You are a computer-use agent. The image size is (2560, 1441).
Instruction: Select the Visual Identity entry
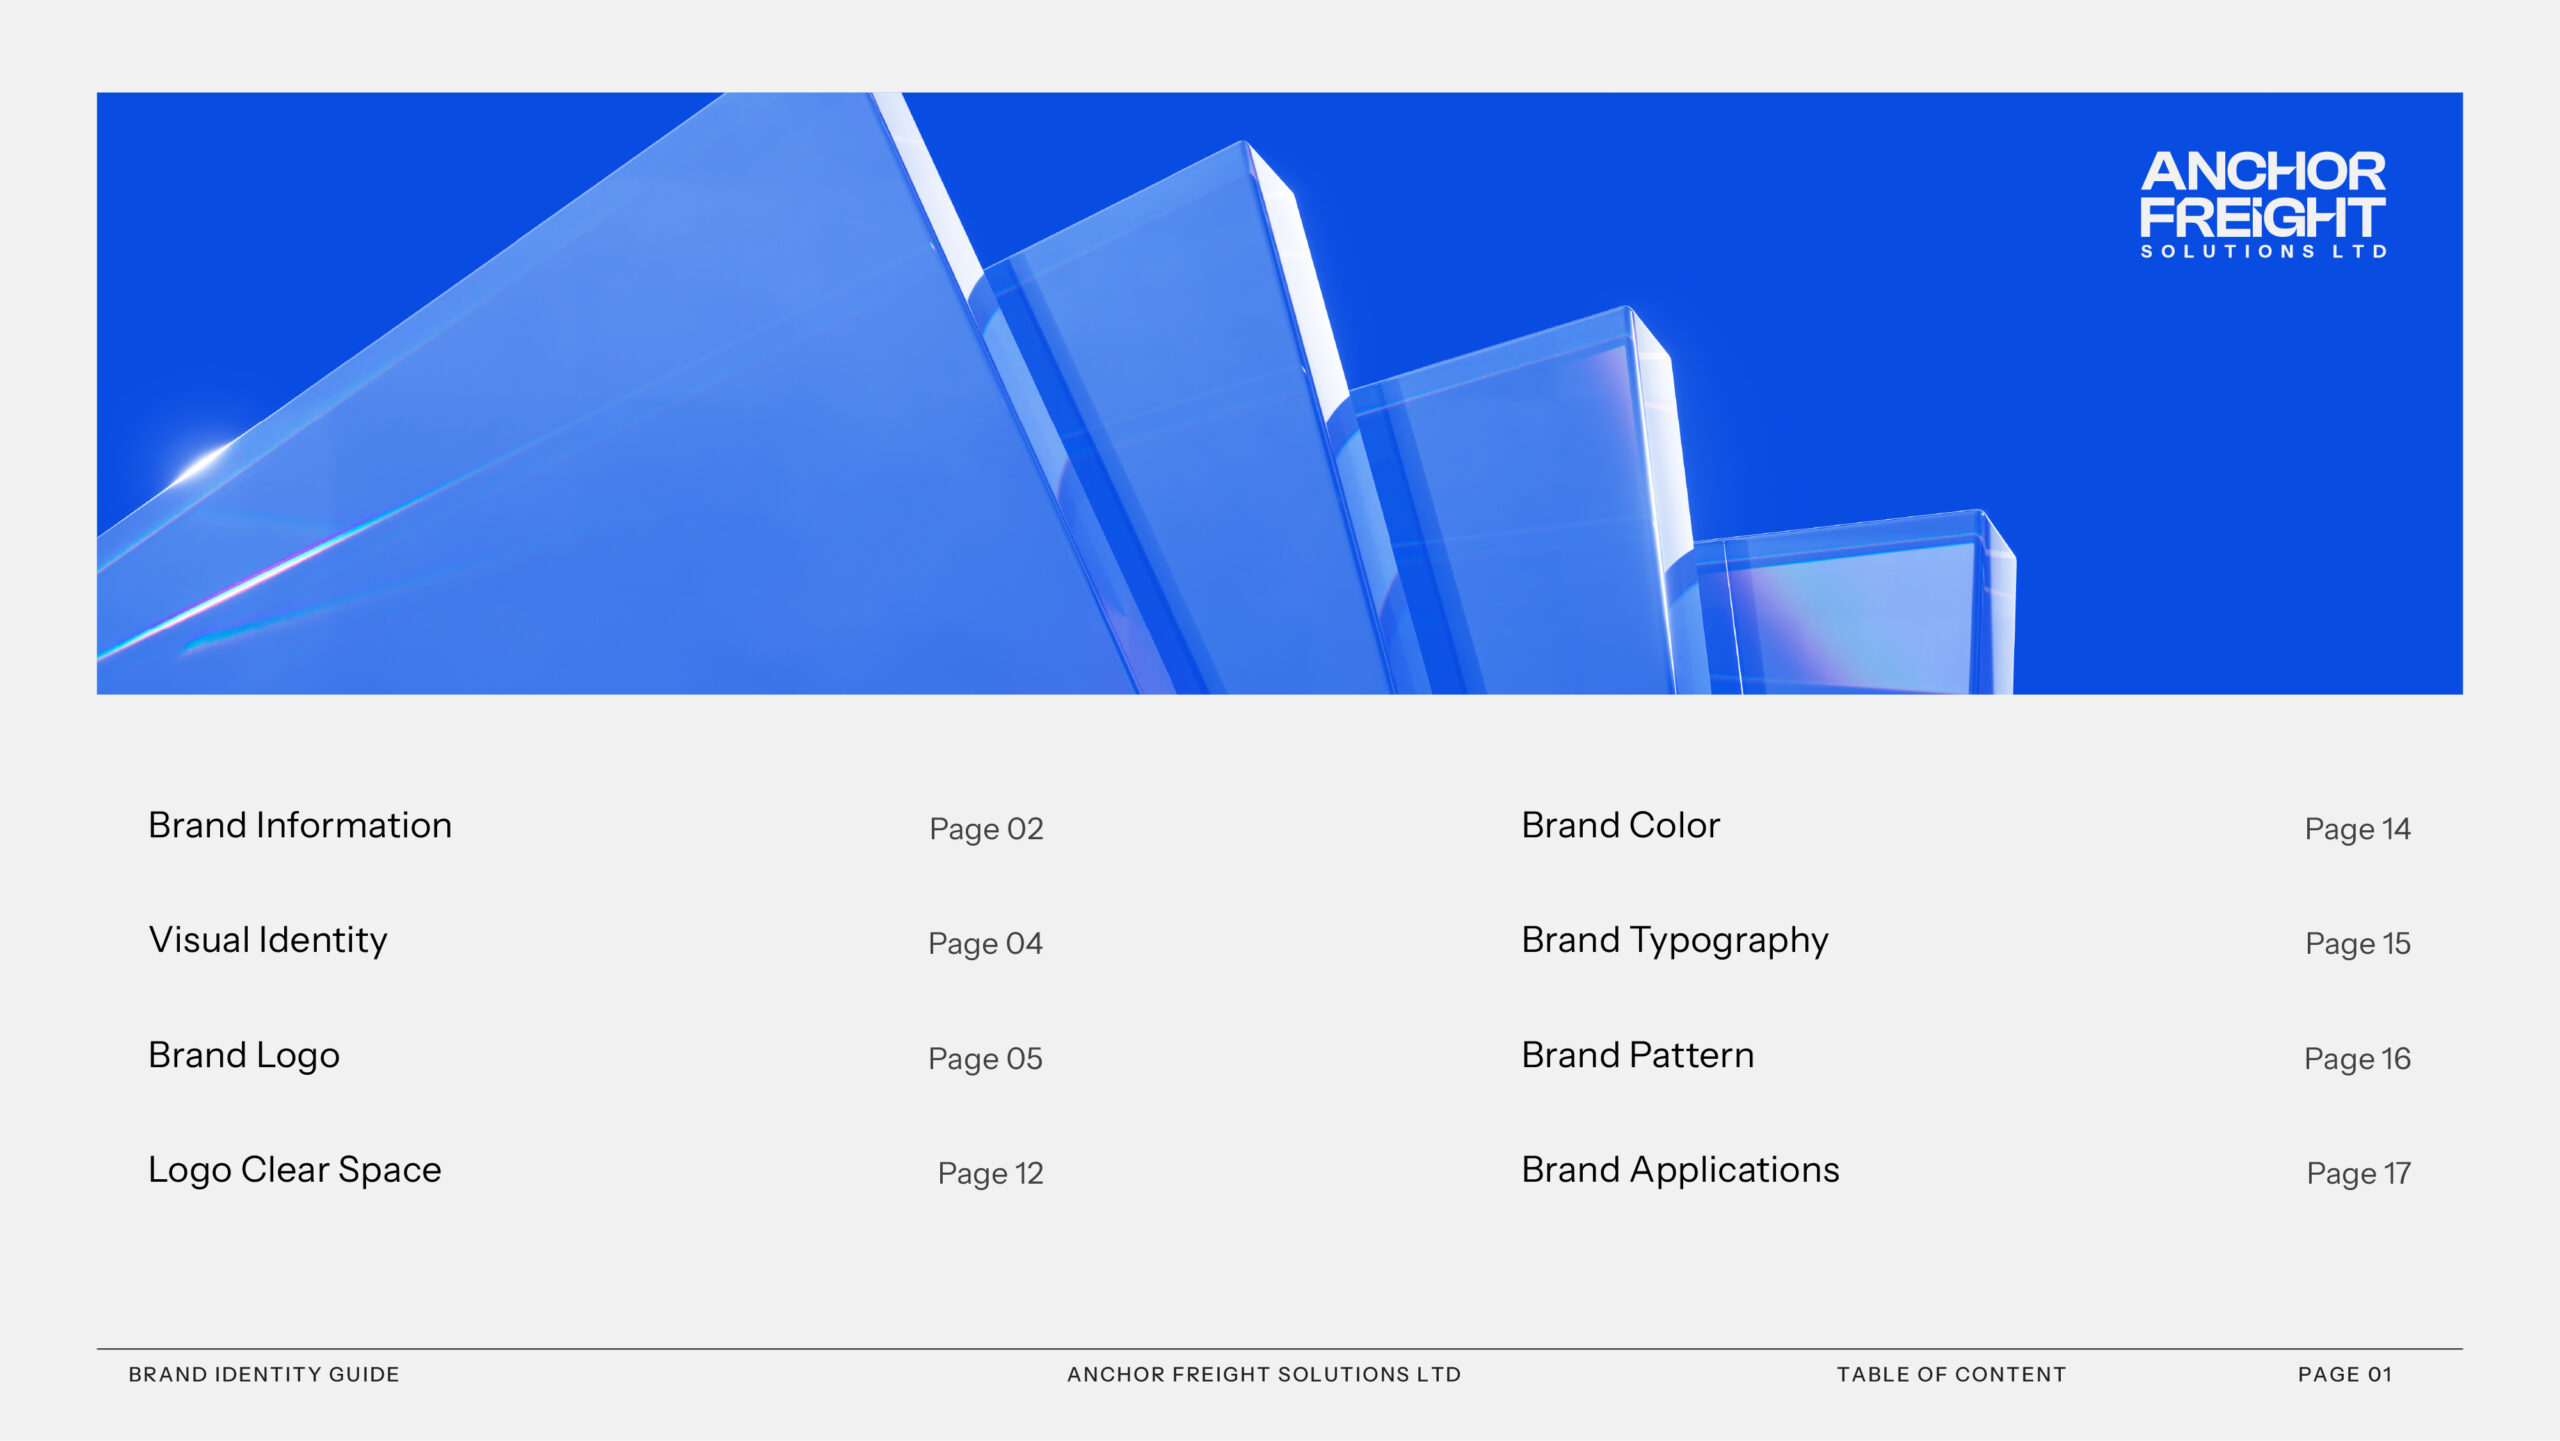click(268, 941)
